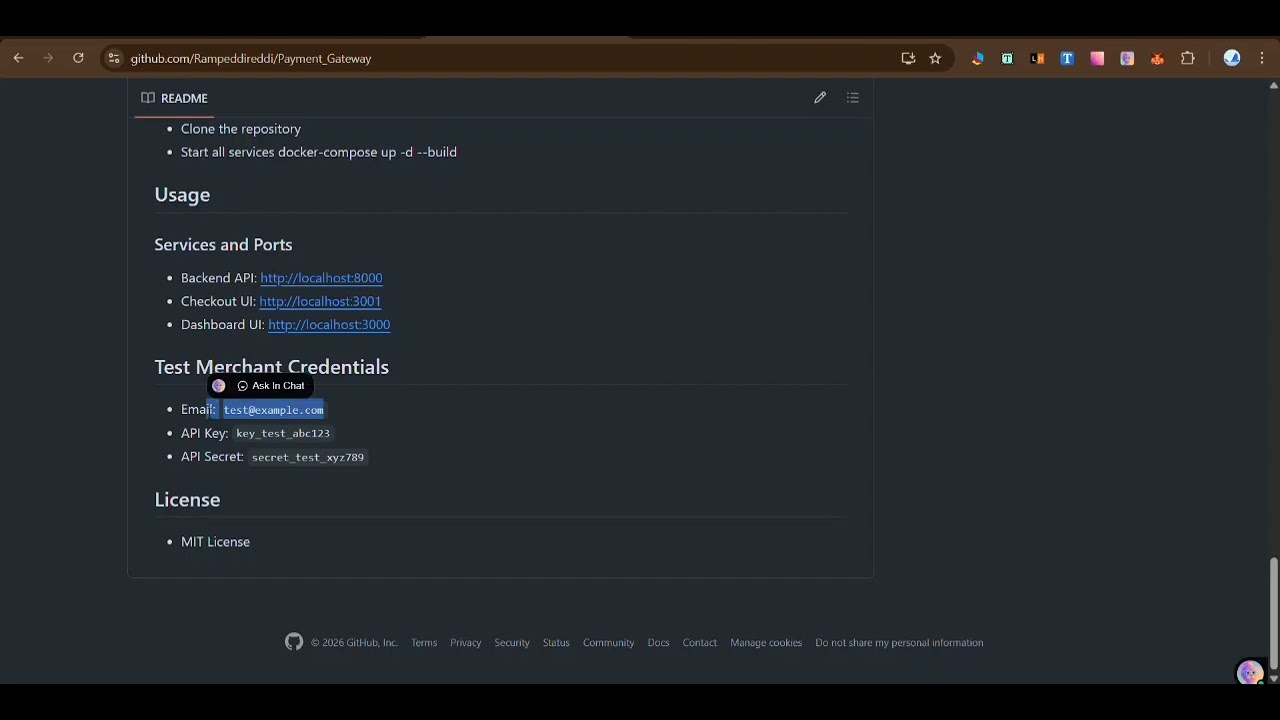Go back using the browser back arrow
The height and width of the screenshot is (720, 1280).
[x=18, y=59]
